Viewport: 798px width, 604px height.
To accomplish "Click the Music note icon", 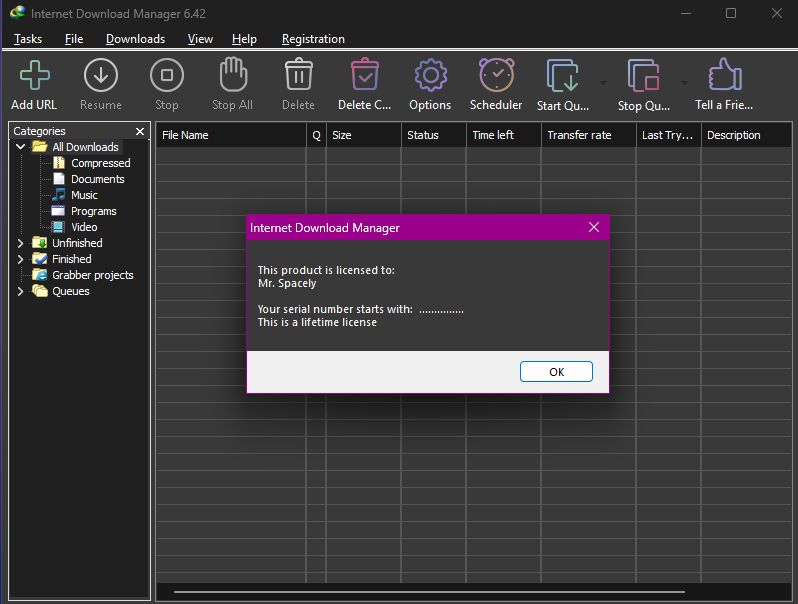I will point(59,195).
